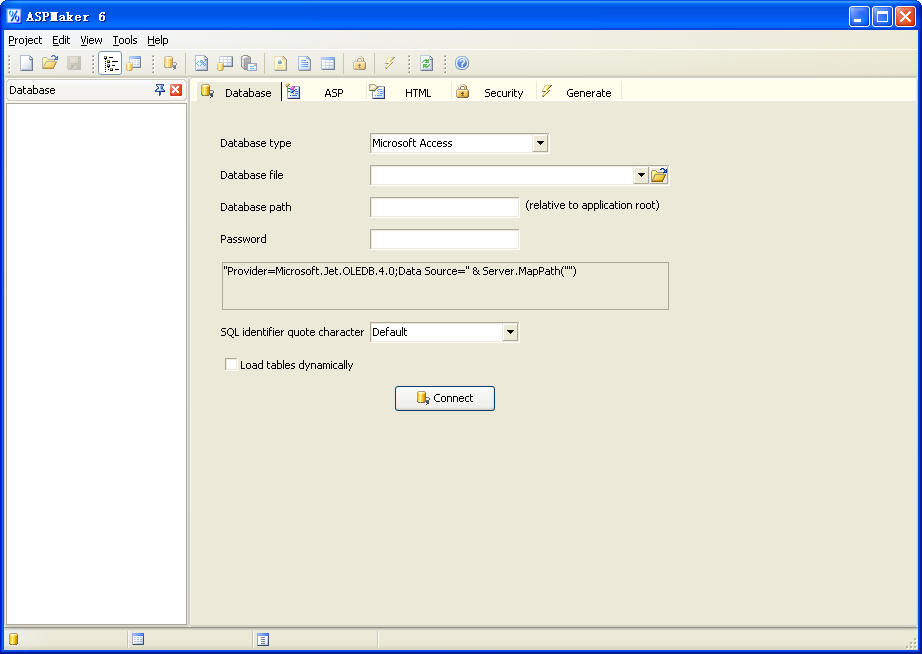Viewport: 922px width, 654px height.
Task: Toggle the Load tables dynamically checkbox
Action: [x=231, y=364]
